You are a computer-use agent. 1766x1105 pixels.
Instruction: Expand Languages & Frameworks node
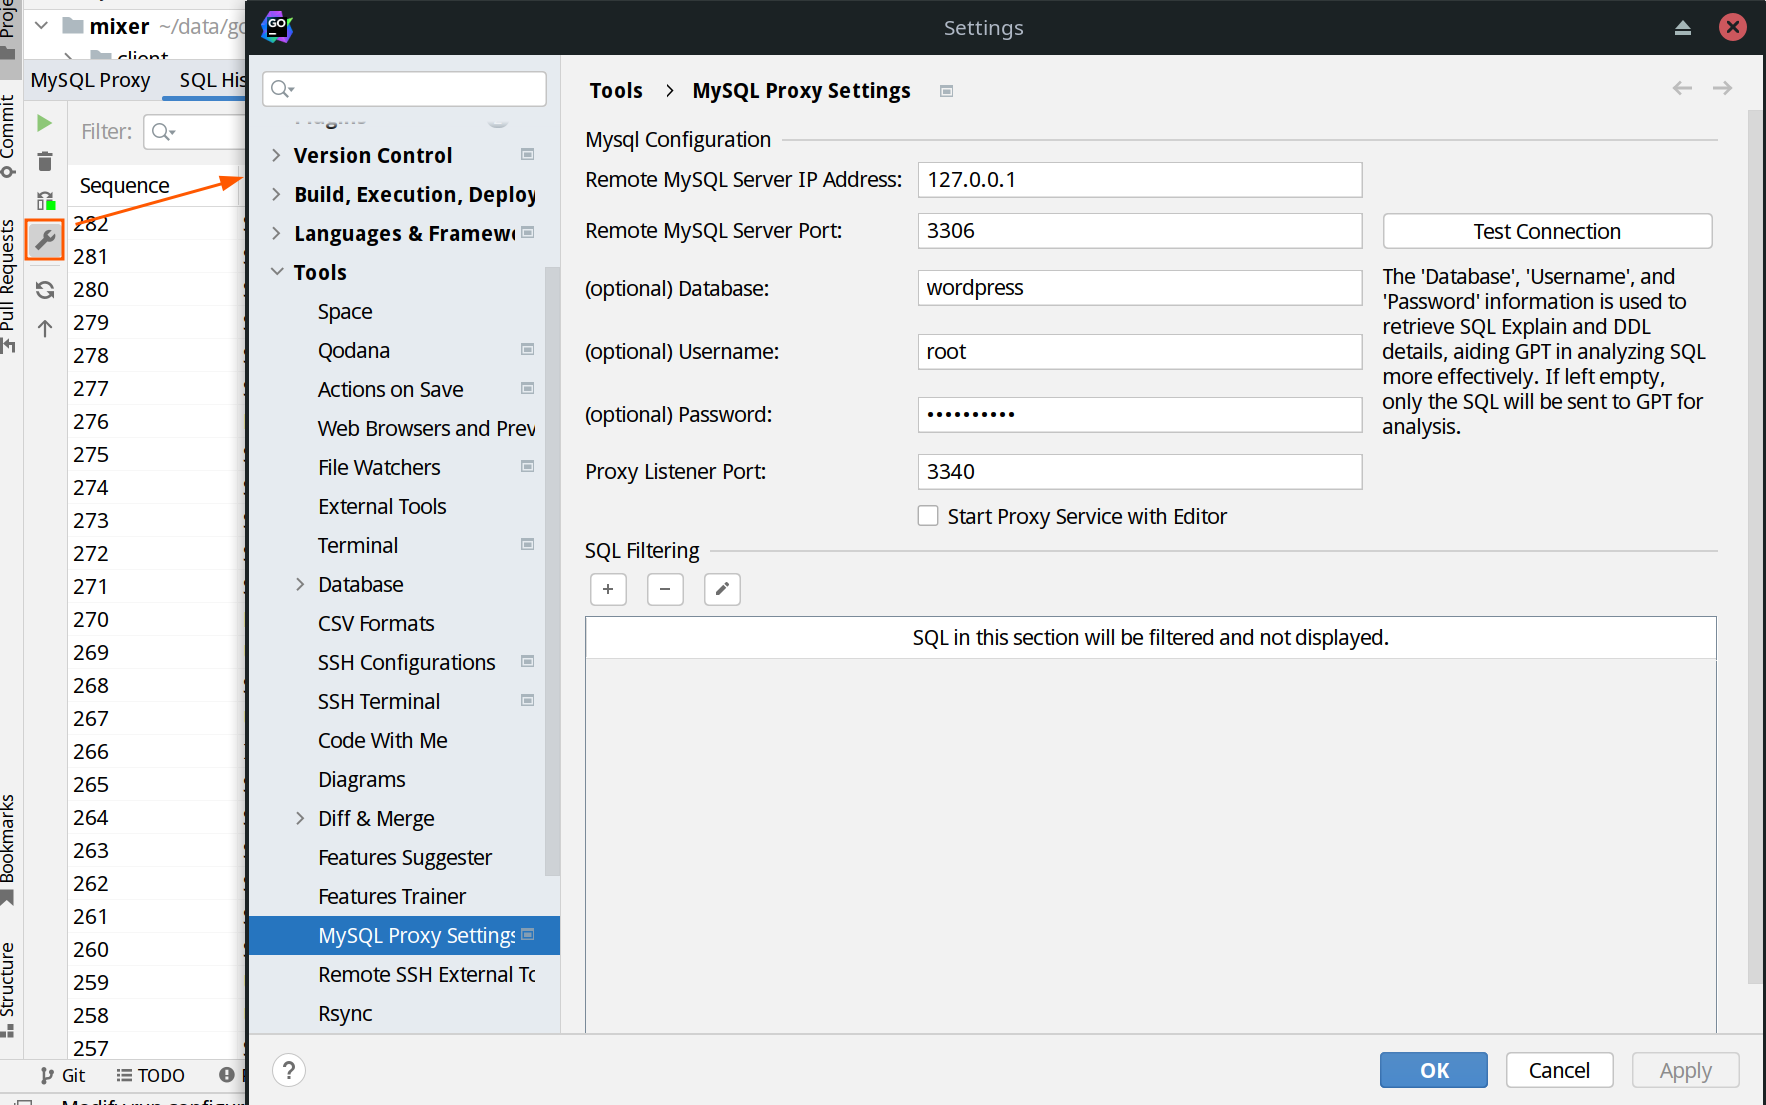tap(276, 233)
